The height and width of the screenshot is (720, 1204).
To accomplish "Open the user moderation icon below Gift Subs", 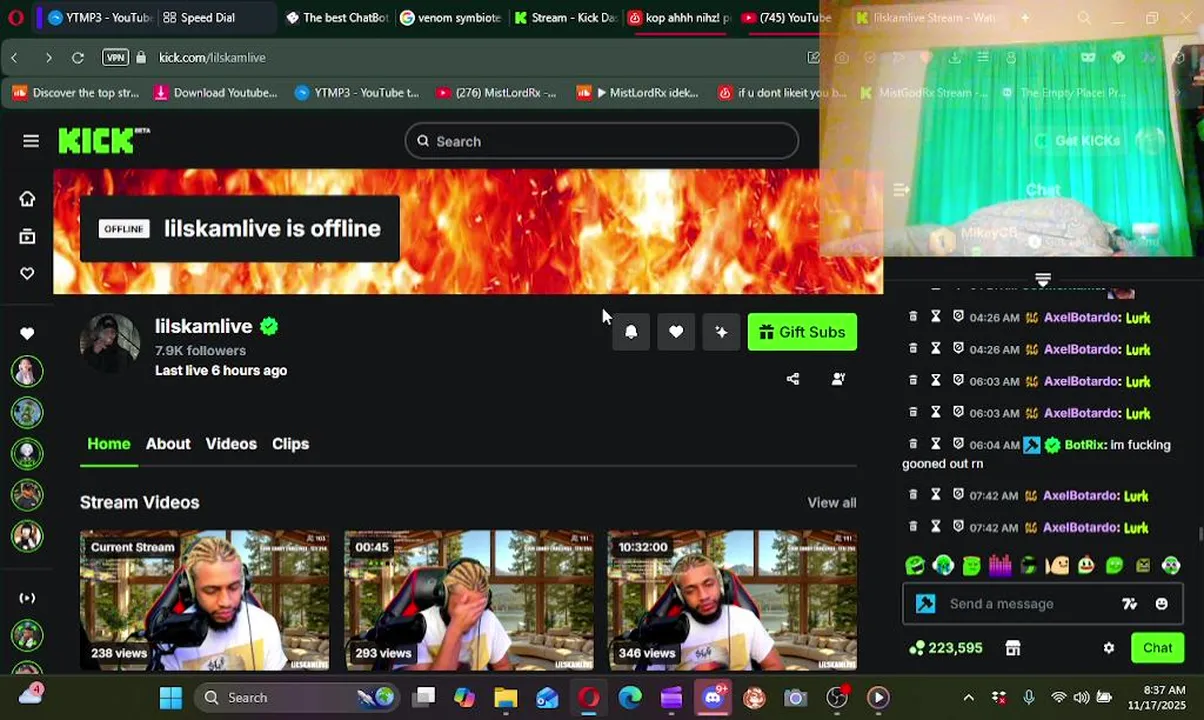I will [x=838, y=379].
